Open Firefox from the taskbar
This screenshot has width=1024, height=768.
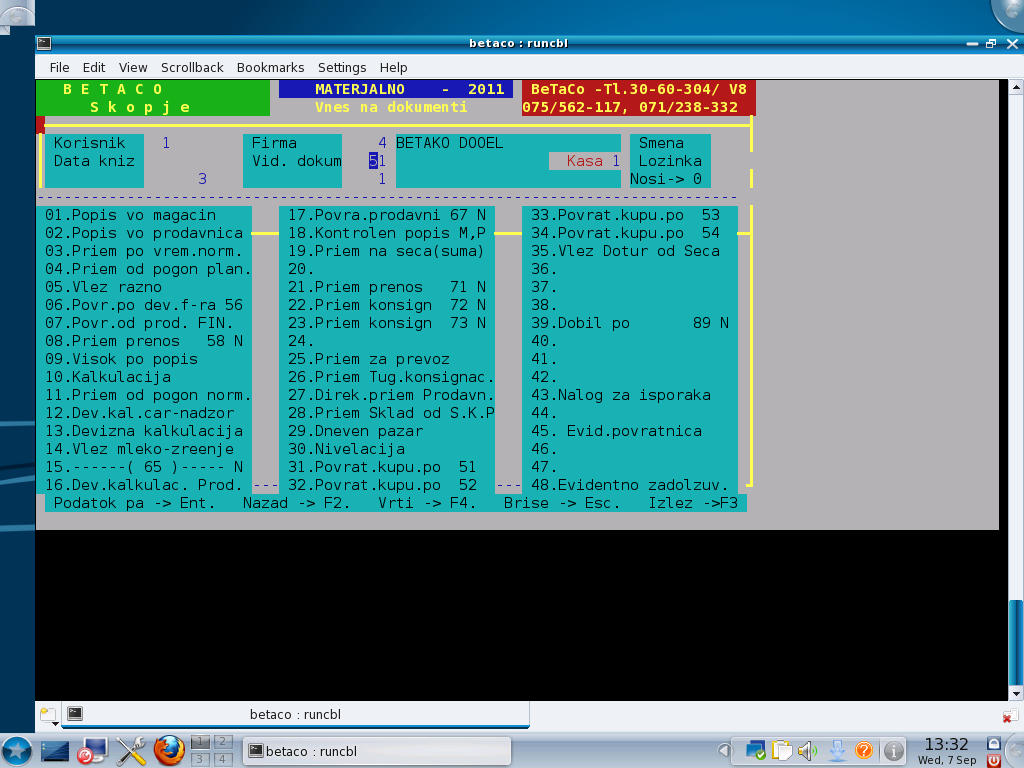pyautogui.click(x=168, y=751)
